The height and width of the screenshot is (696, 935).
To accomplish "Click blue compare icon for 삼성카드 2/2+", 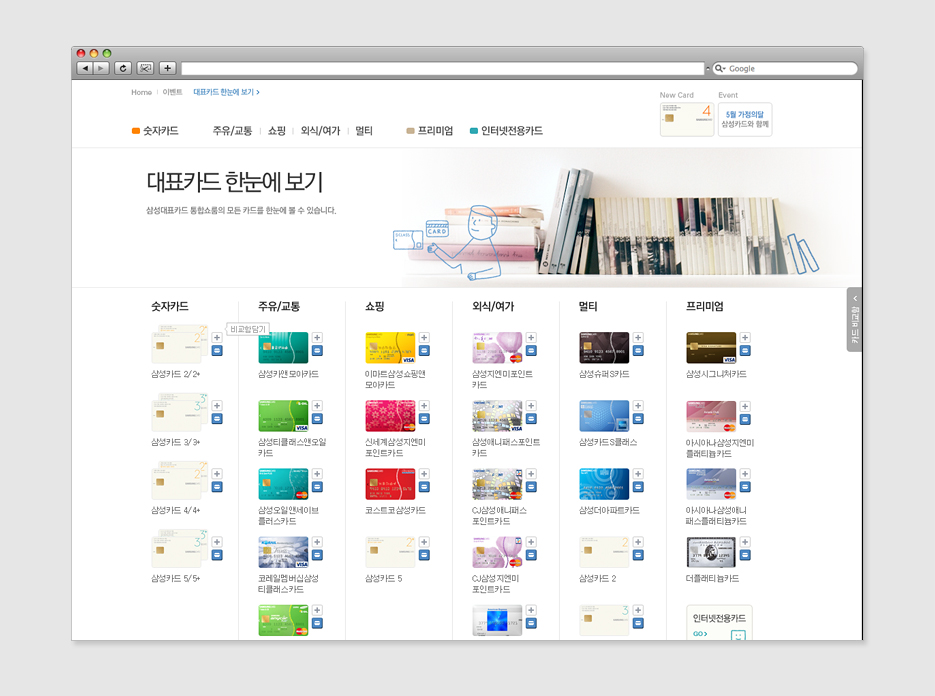I will (x=217, y=351).
